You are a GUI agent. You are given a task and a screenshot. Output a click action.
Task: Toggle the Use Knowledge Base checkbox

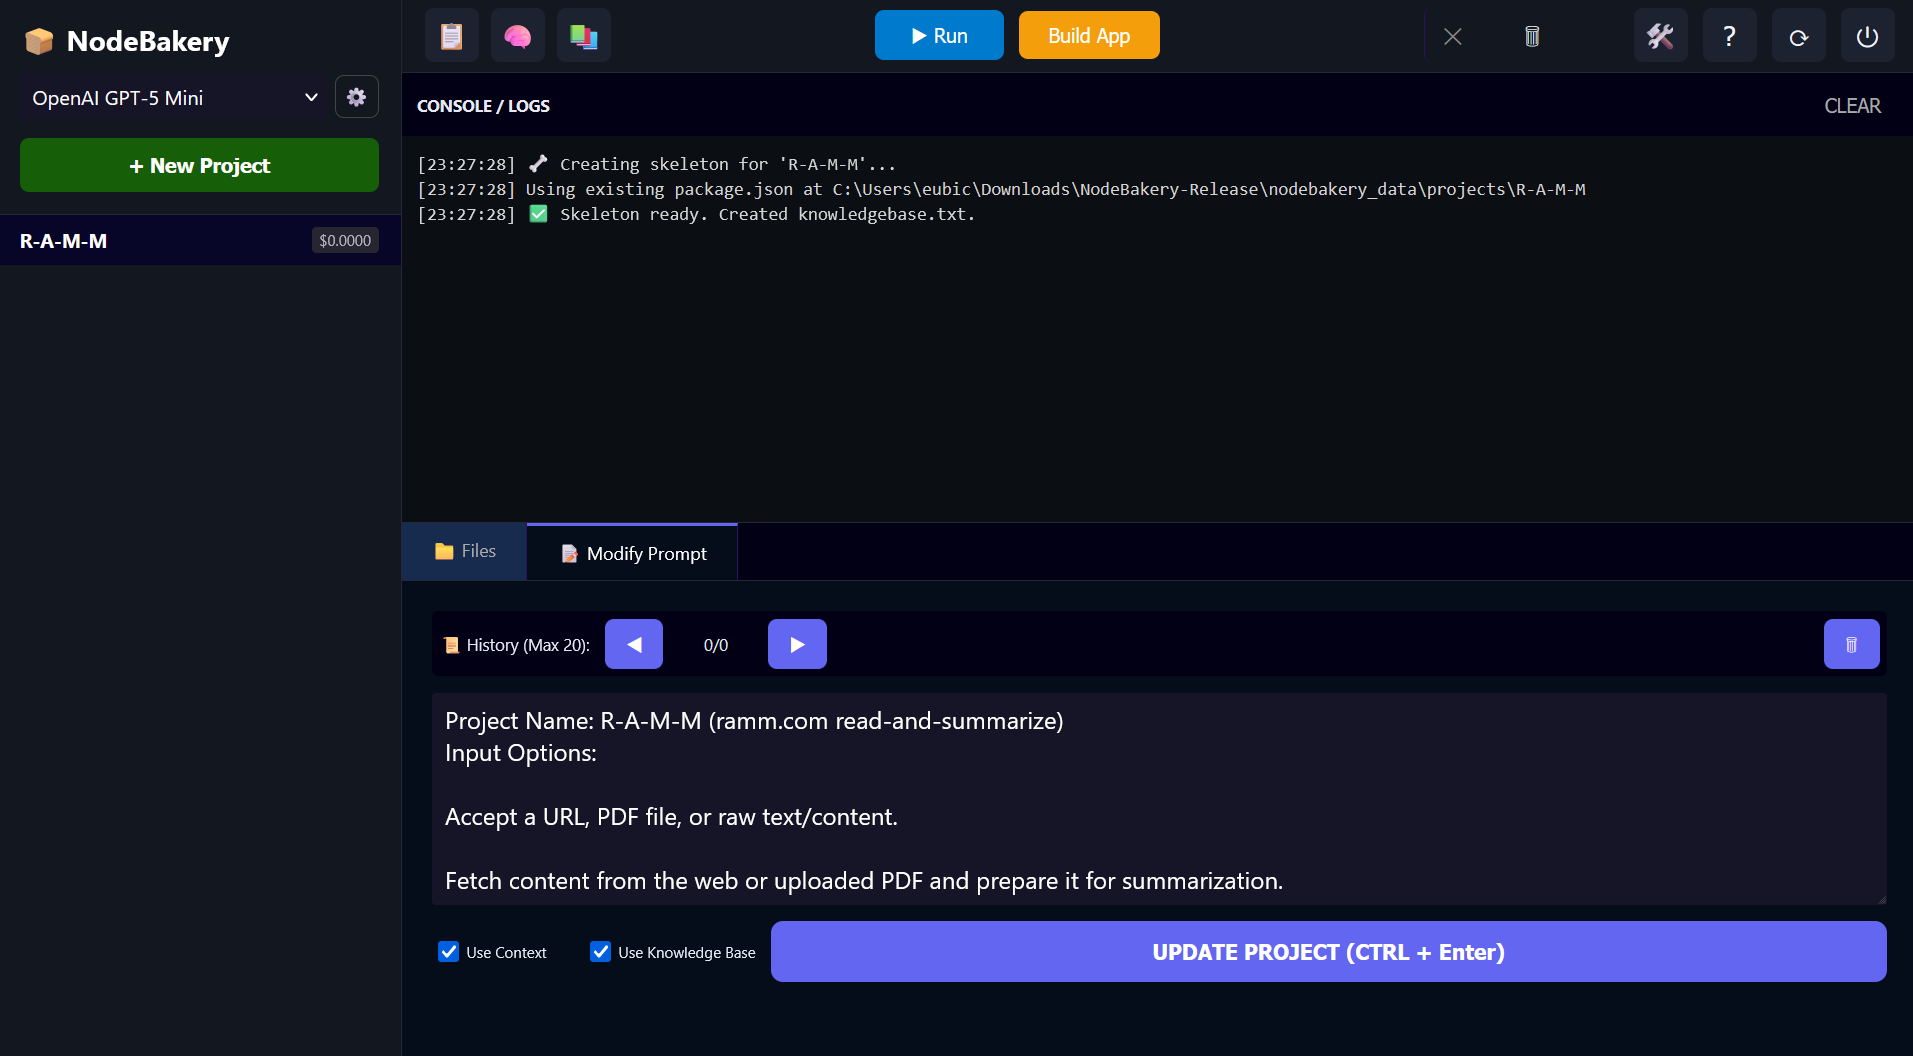pos(601,952)
